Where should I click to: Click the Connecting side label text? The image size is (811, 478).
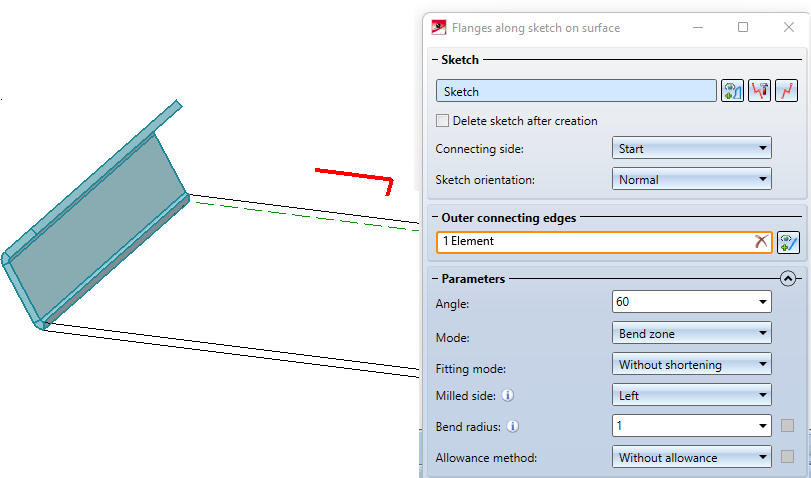coord(479,149)
